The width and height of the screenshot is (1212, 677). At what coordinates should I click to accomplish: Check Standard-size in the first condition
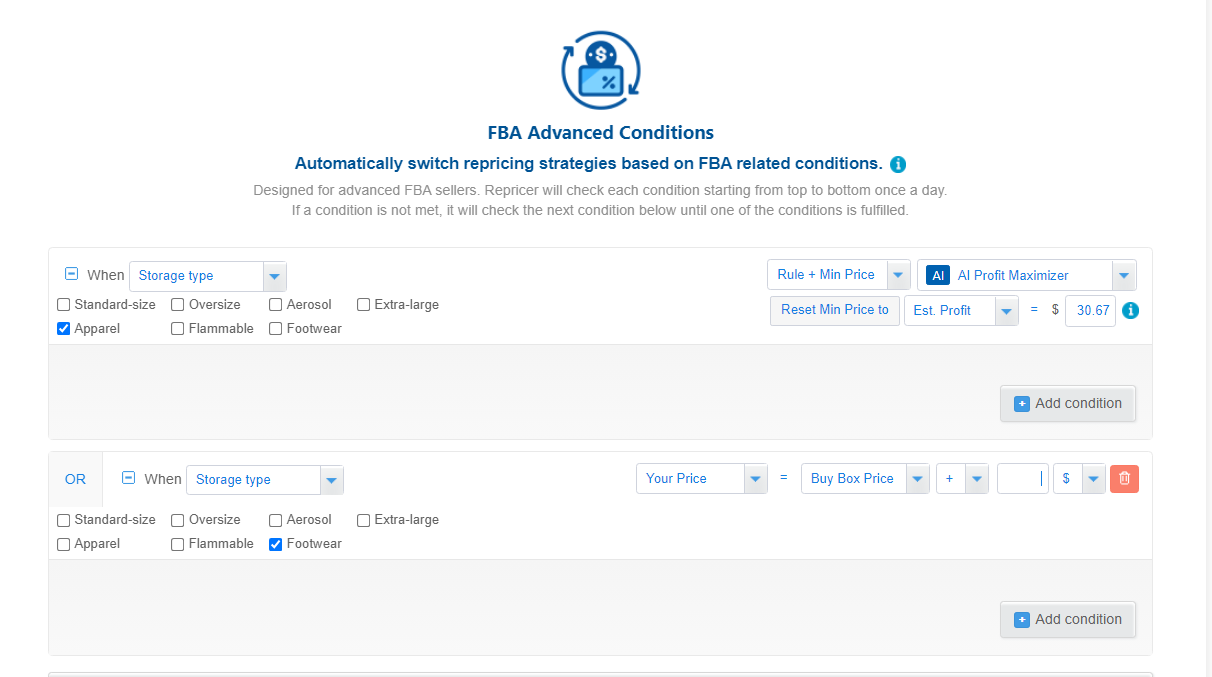pos(64,305)
